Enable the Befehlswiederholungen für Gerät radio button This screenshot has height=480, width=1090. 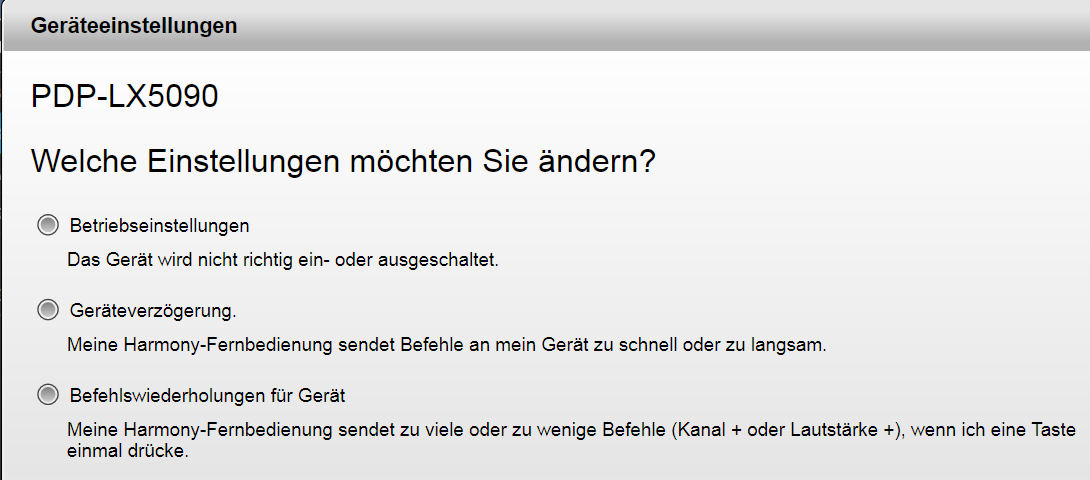tap(47, 395)
